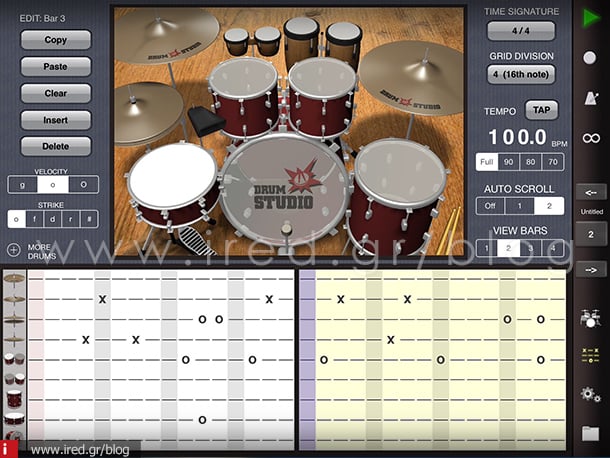610x458 pixels.
Task: Select the snare drum icon in instrument column
Action: [14, 419]
